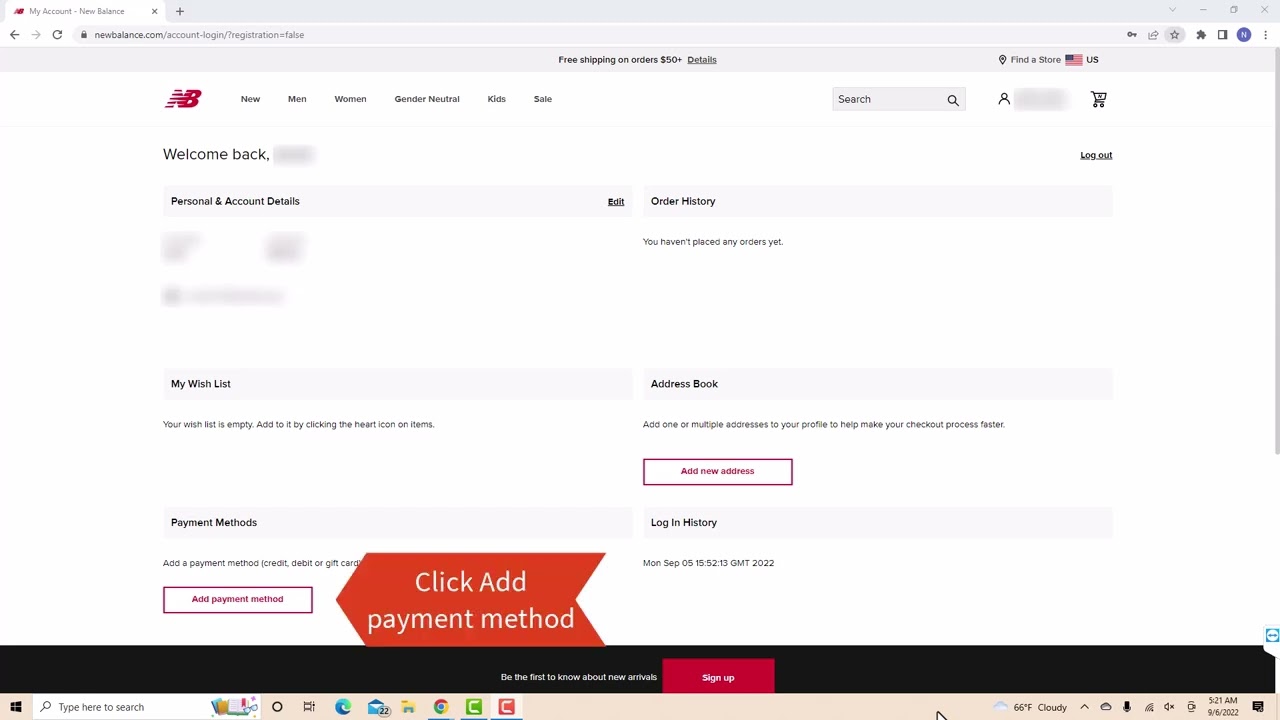The image size is (1280, 720).
Task: Open File Explorer in taskbar
Action: [408, 707]
